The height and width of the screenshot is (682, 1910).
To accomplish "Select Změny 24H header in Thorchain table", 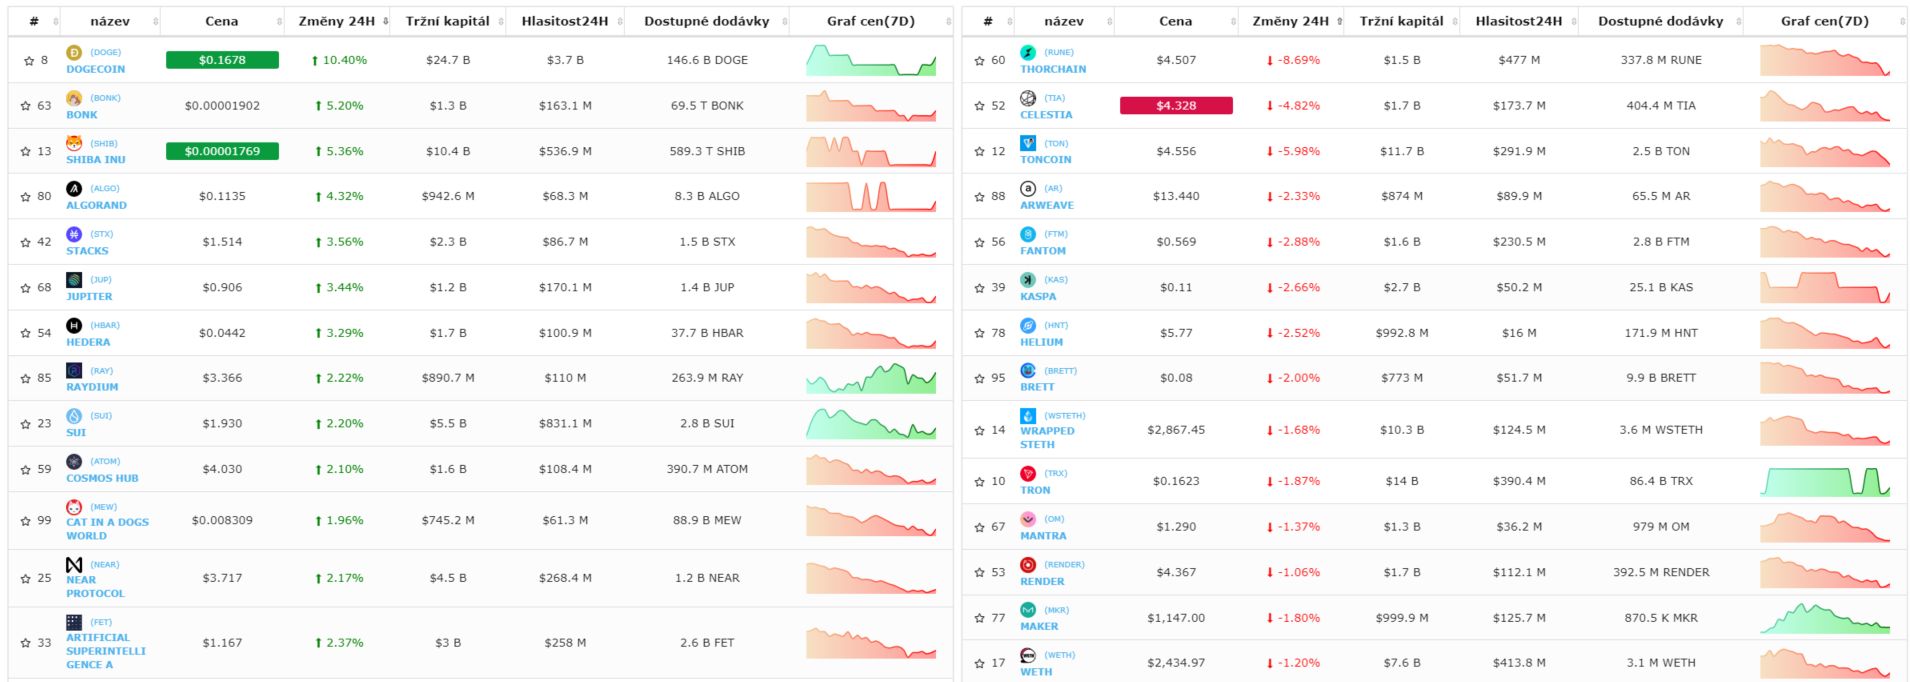I will pyautogui.click(x=1291, y=21).
